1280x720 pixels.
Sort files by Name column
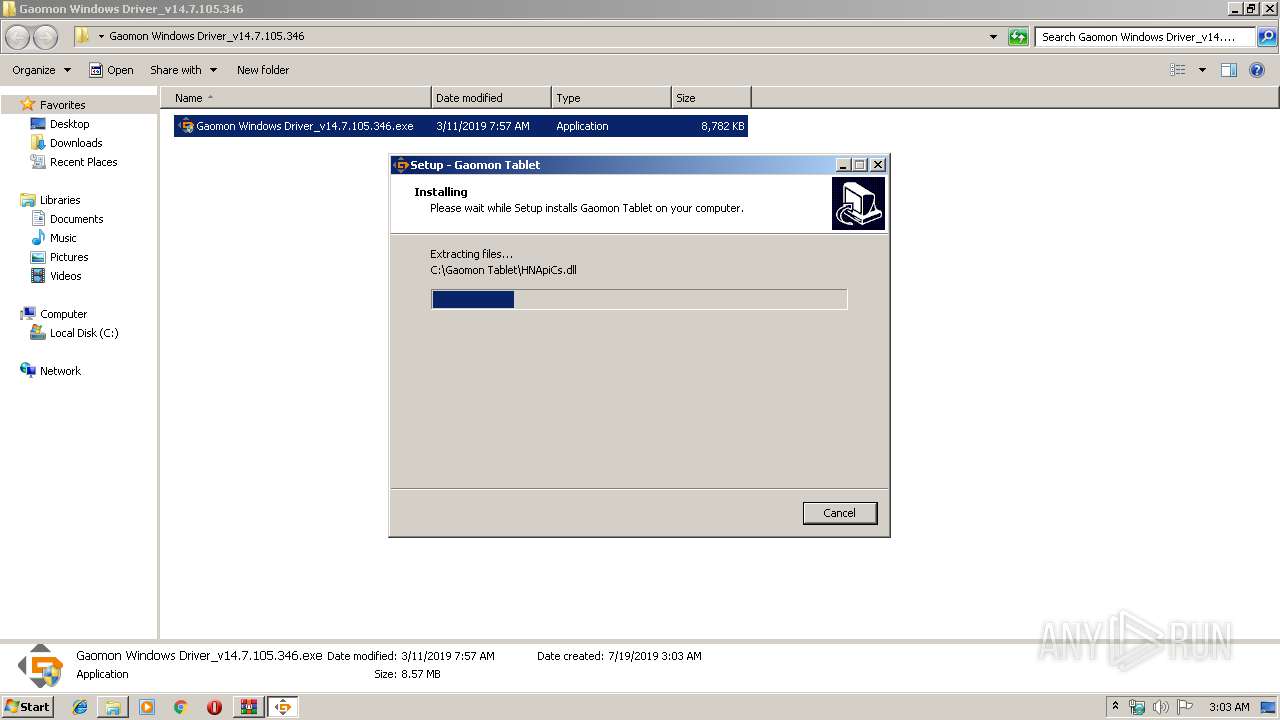tap(296, 98)
